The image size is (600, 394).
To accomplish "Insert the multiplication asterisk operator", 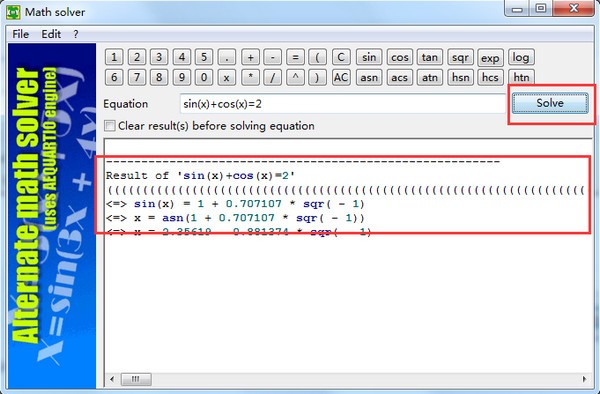I will [x=250, y=77].
